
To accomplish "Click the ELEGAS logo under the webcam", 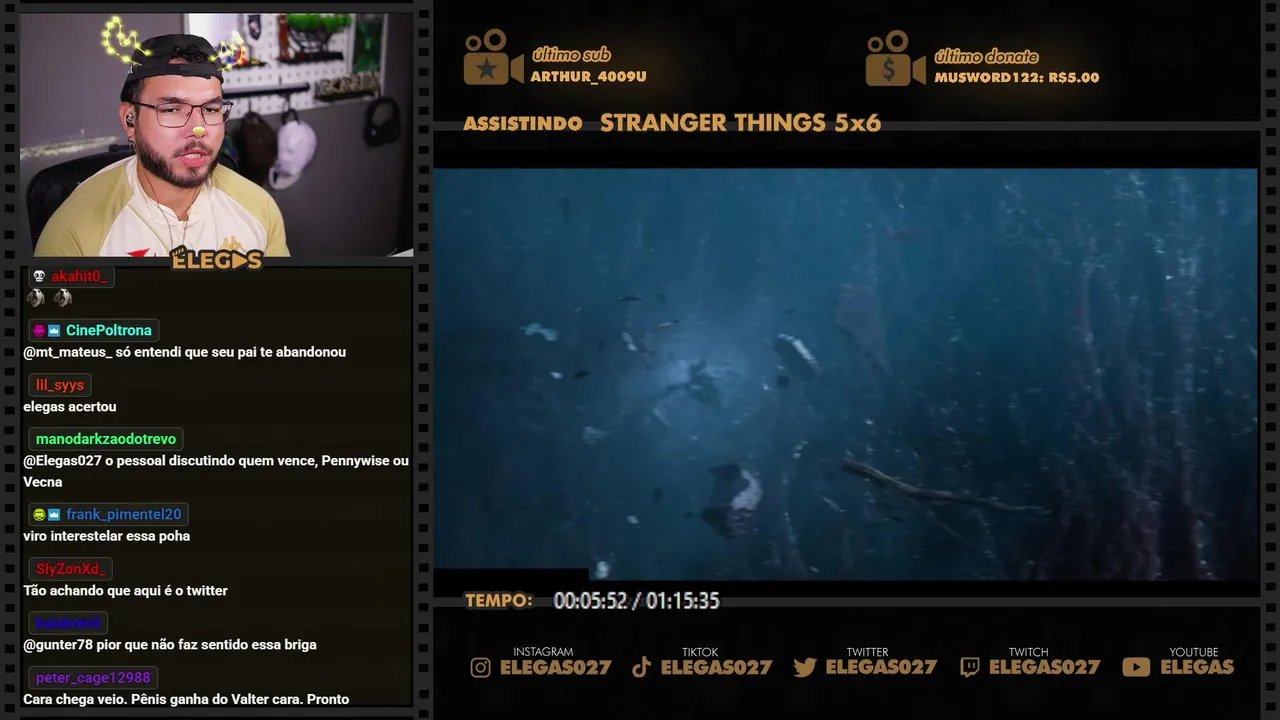I will pyautogui.click(x=216, y=259).
